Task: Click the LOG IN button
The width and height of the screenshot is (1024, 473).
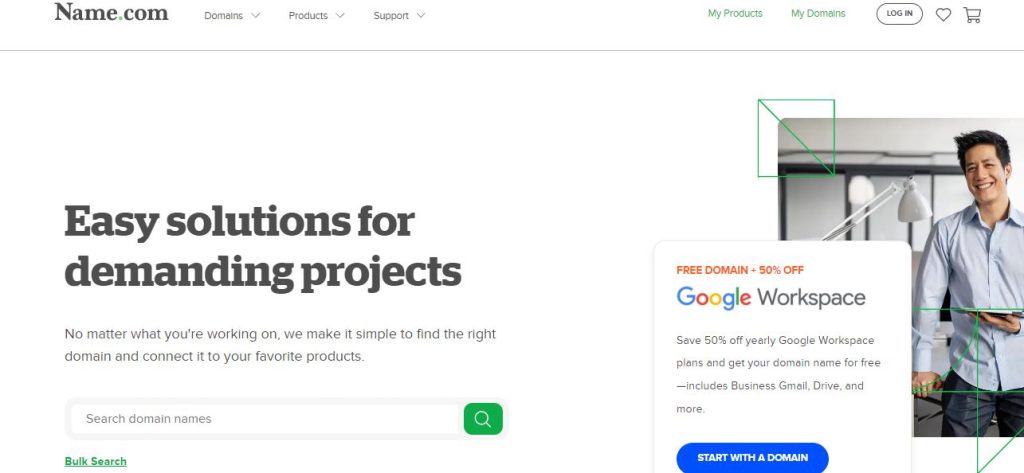Action: 899,14
